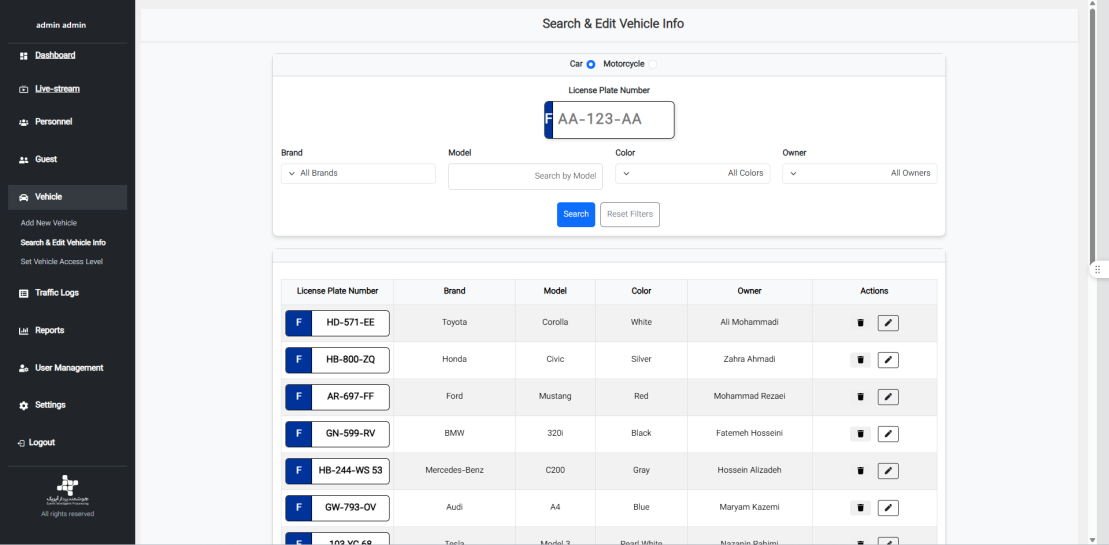
Task: Delete the Toyota Corolla vehicle row
Action: pos(860,323)
